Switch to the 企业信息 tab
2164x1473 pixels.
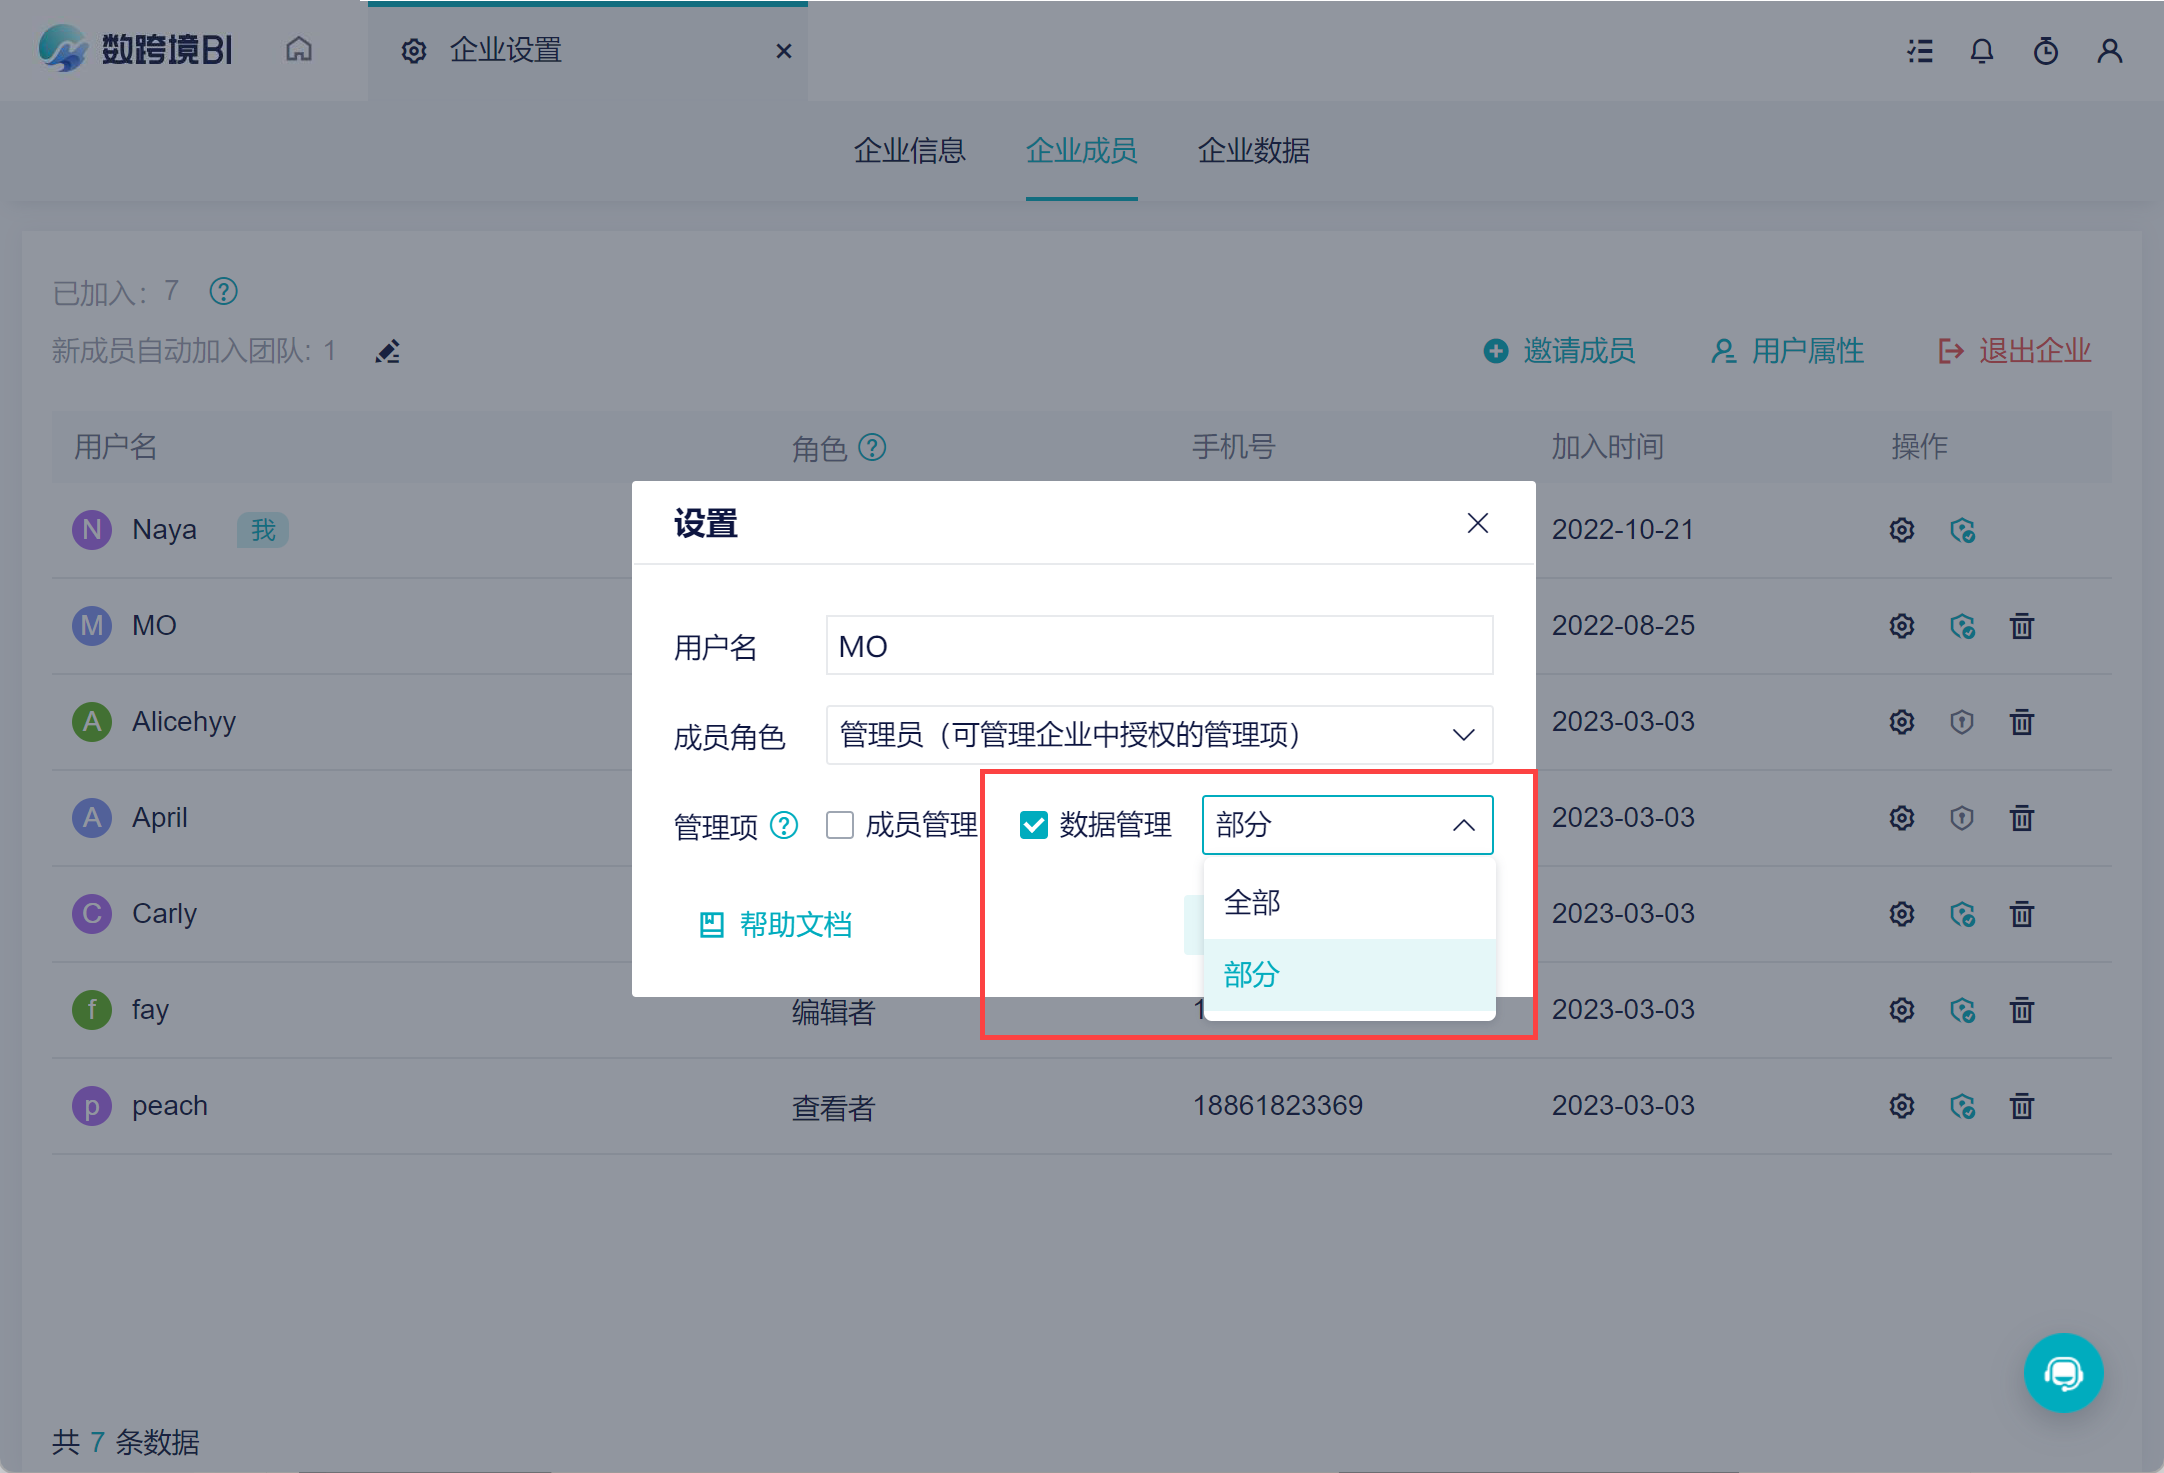point(909,151)
